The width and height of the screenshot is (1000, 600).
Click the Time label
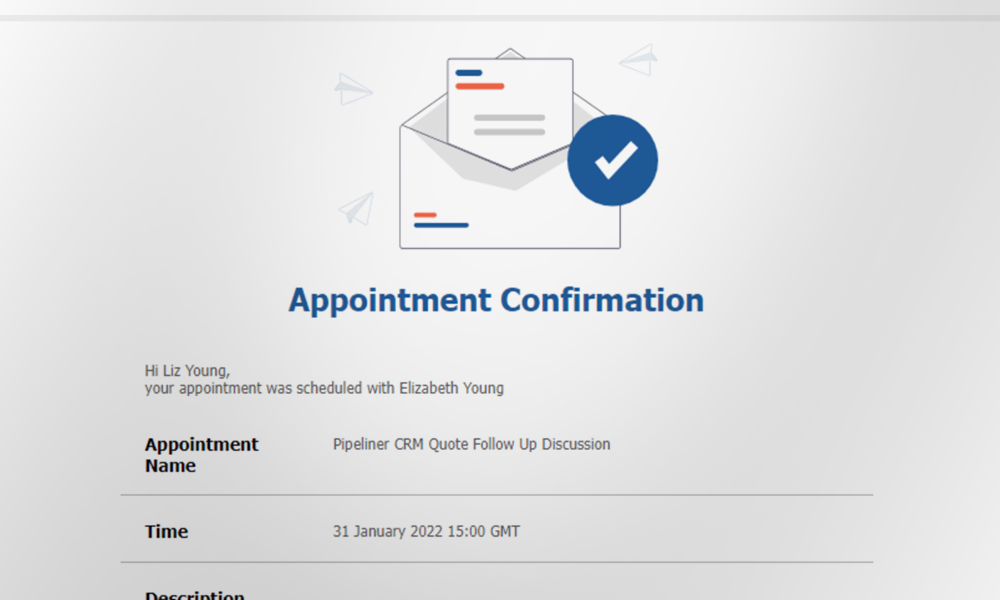pos(166,532)
